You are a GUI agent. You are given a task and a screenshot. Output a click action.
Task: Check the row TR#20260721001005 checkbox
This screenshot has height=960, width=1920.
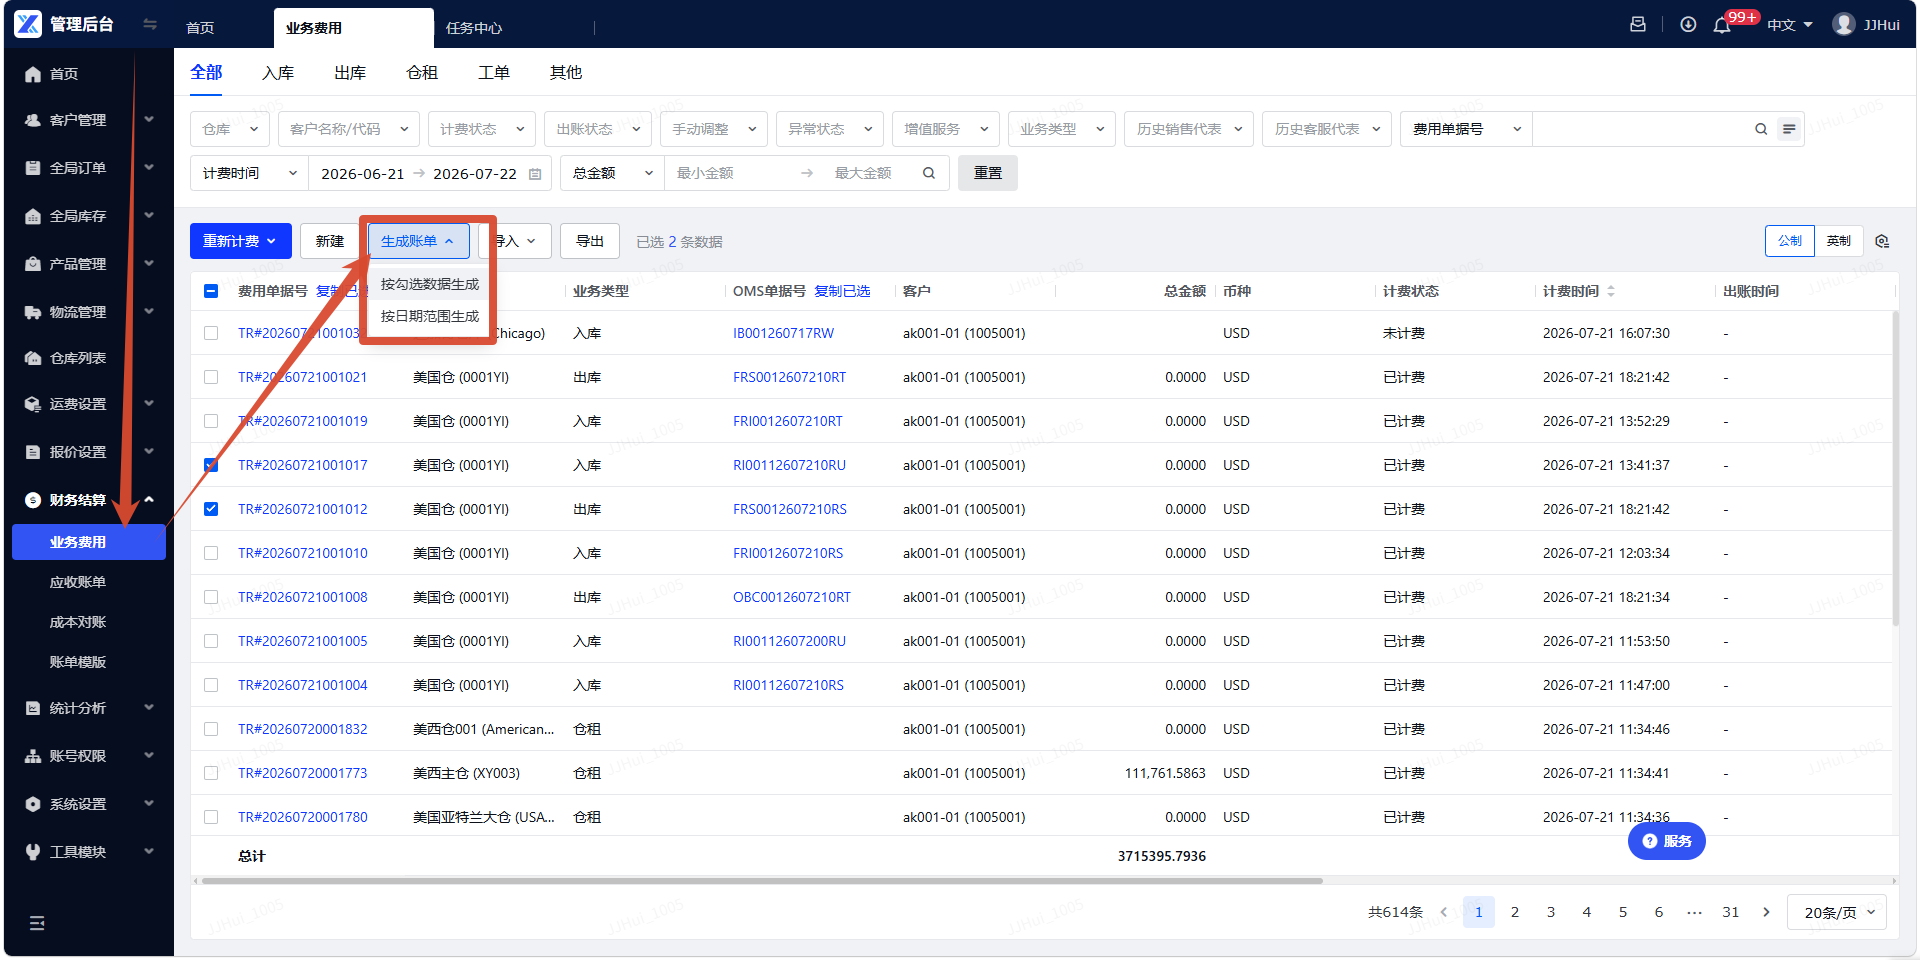click(211, 641)
